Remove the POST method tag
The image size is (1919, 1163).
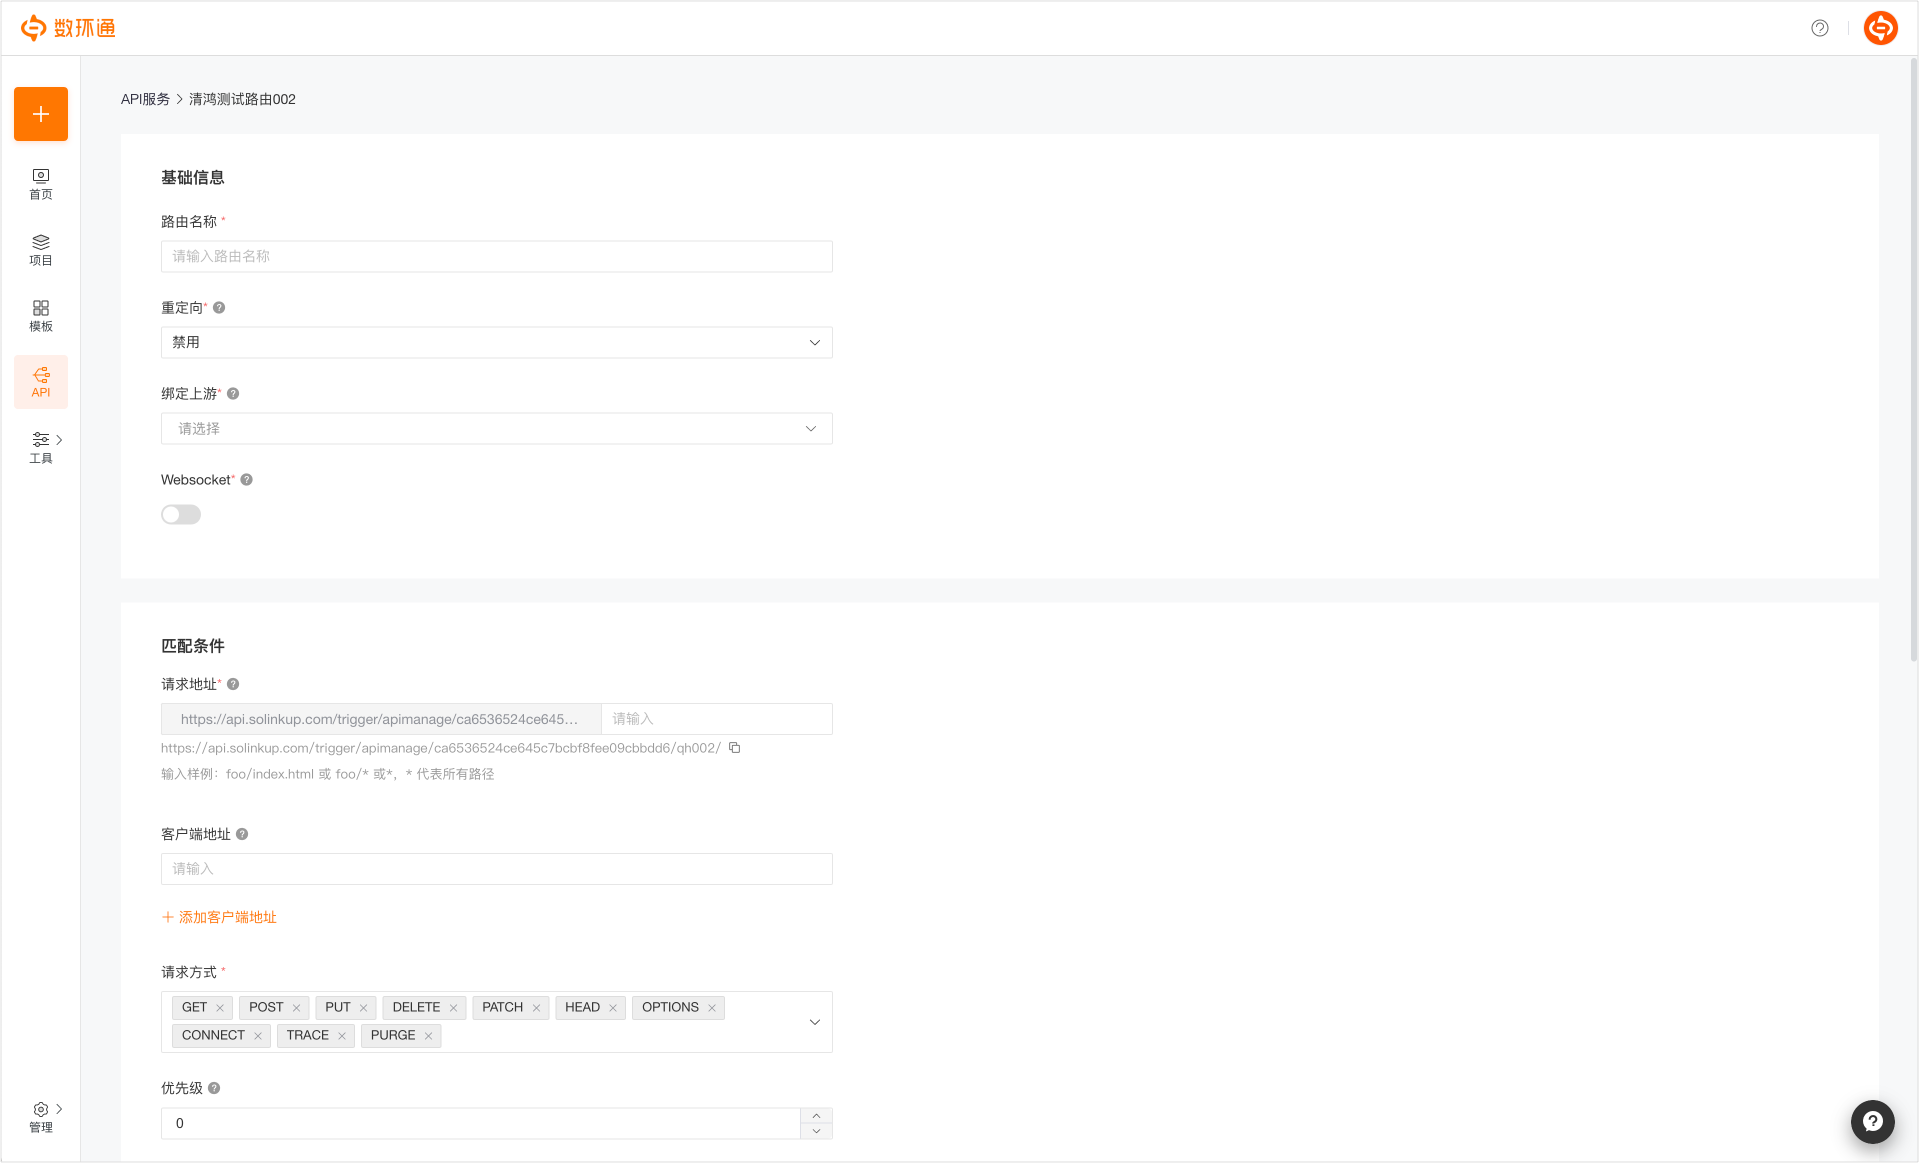(x=296, y=1008)
